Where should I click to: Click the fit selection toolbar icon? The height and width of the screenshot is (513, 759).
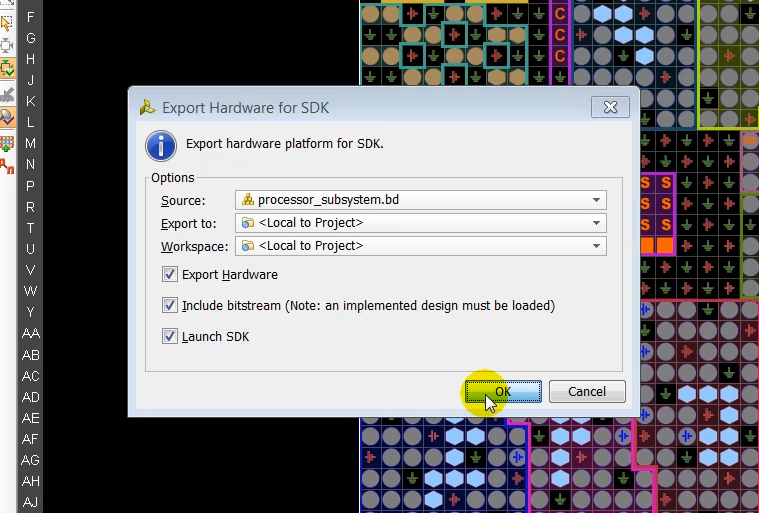coord(7,45)
